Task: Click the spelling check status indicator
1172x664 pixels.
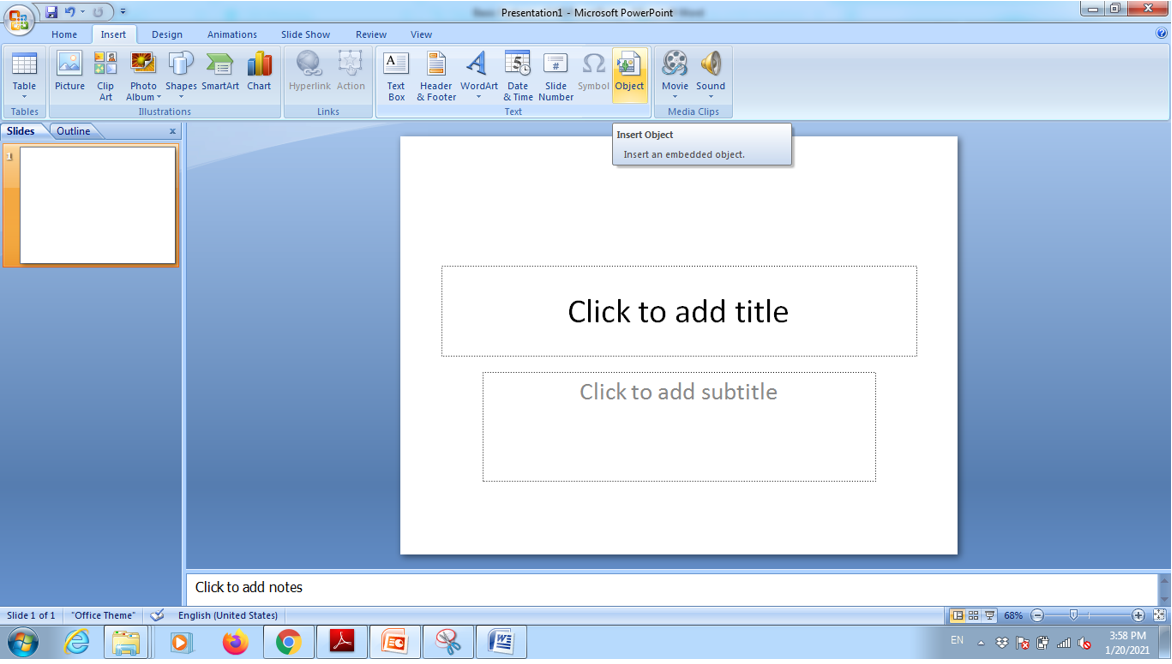Action: 156,615
